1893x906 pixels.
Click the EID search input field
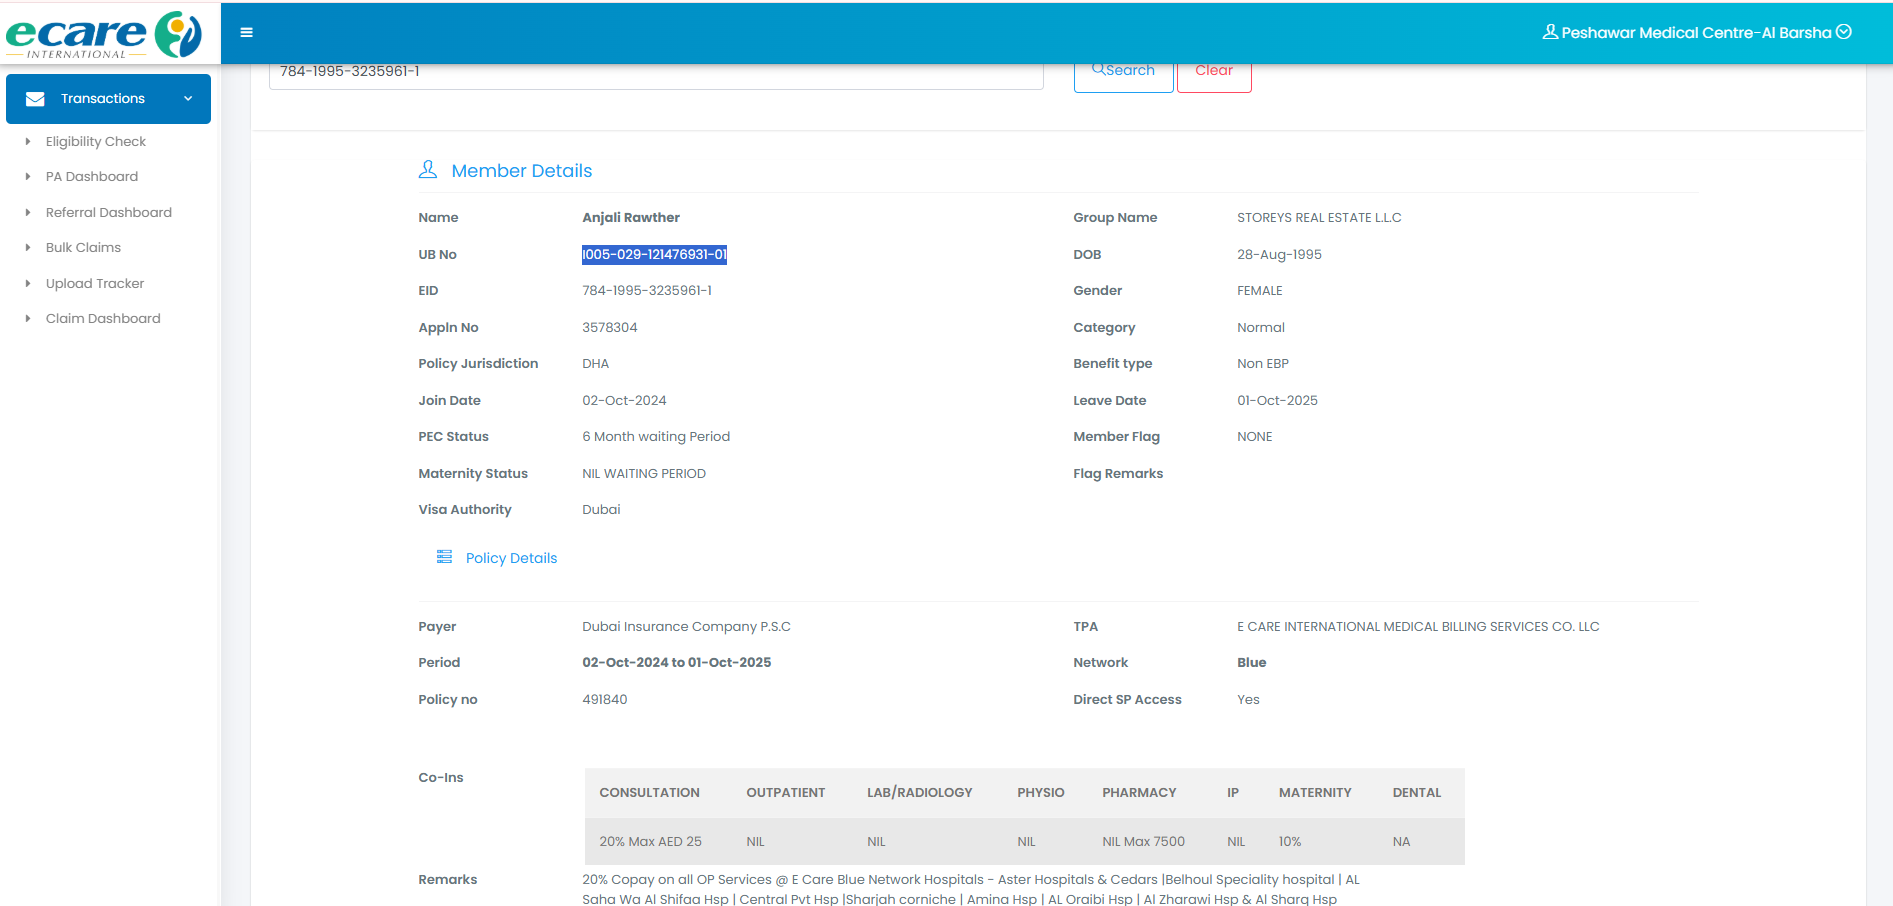655,73
